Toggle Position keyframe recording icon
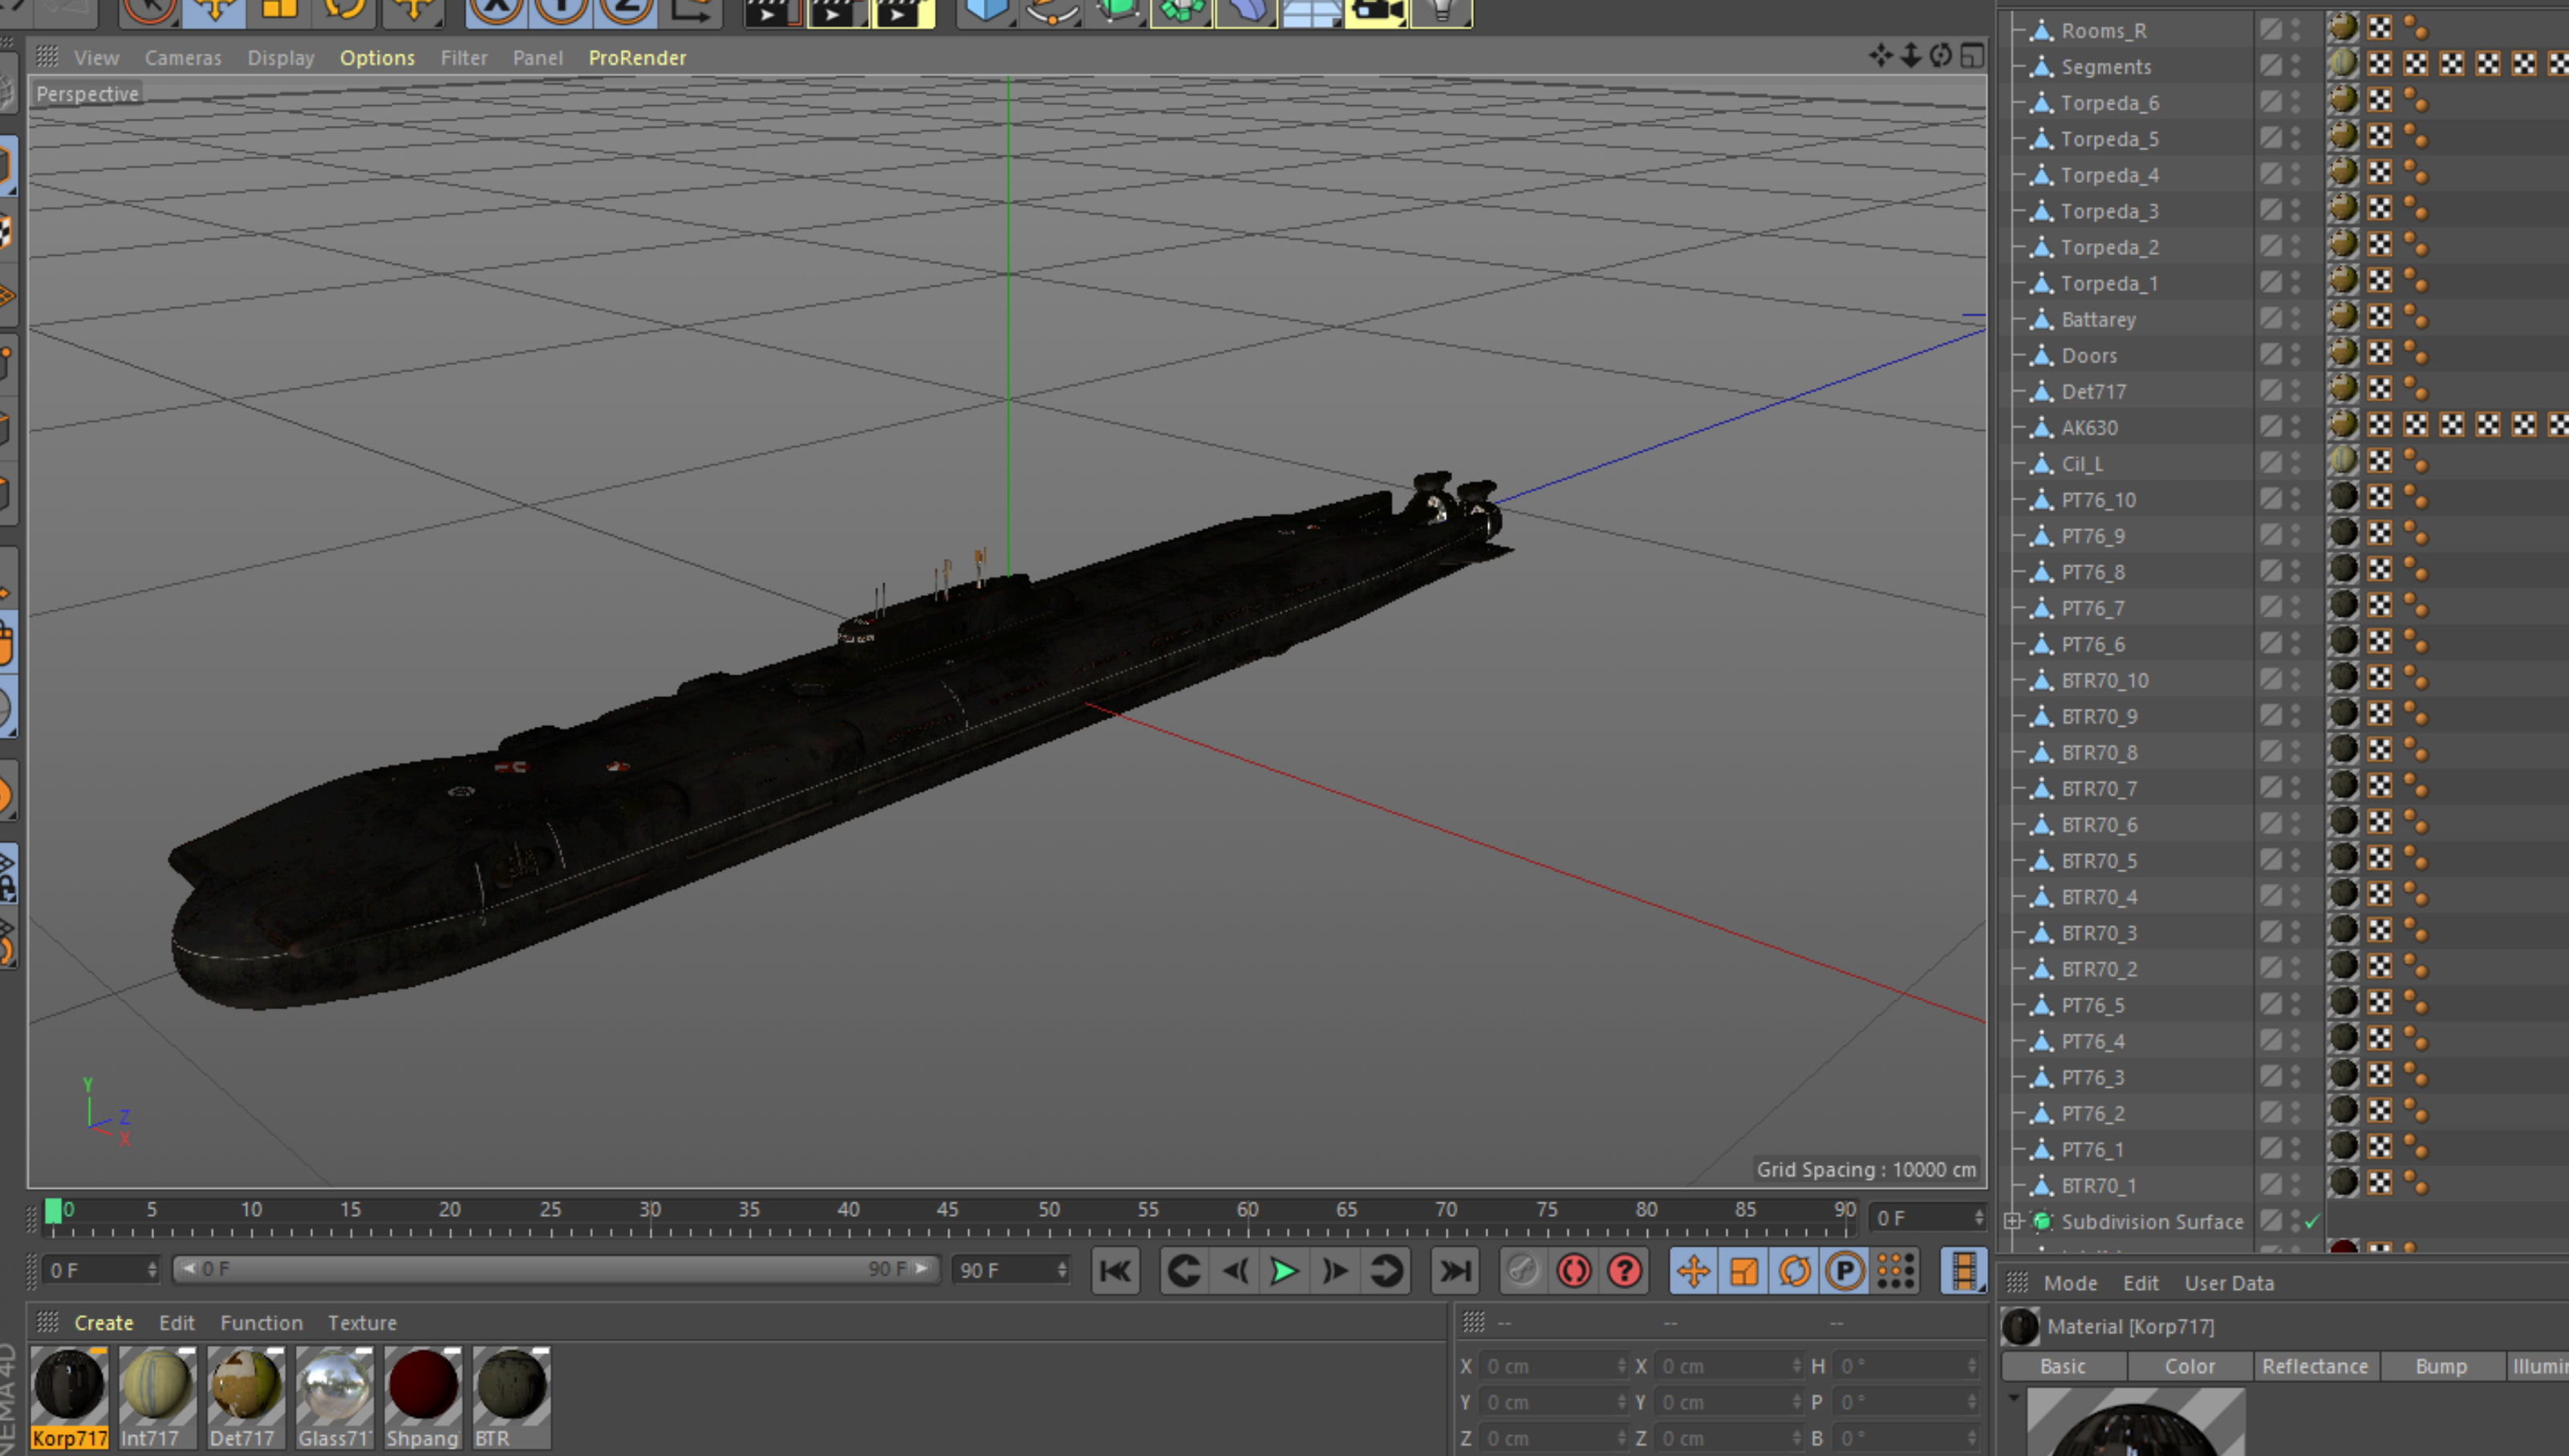2569x1456 pixels. (1693, 1271)
